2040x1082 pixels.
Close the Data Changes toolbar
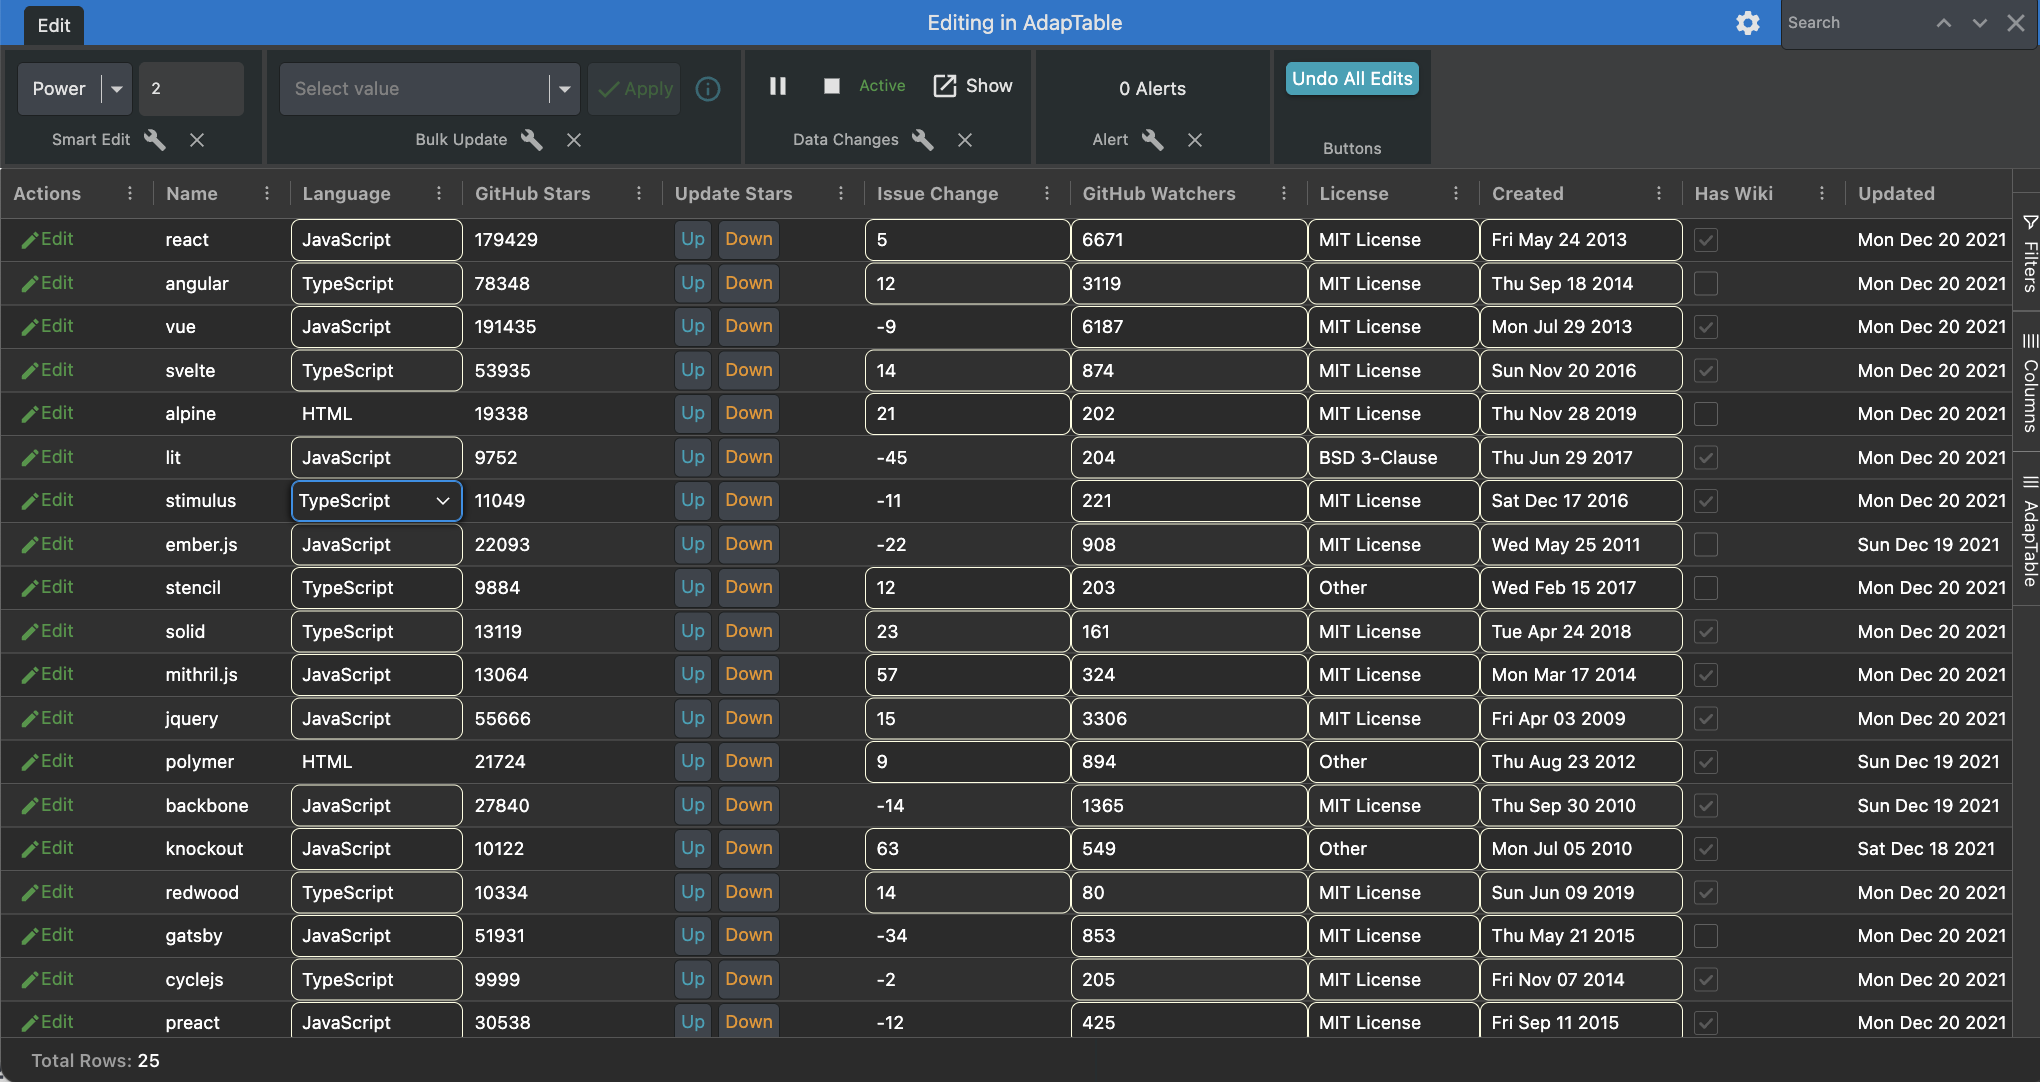pyautogui.click(x=965, y=140)
